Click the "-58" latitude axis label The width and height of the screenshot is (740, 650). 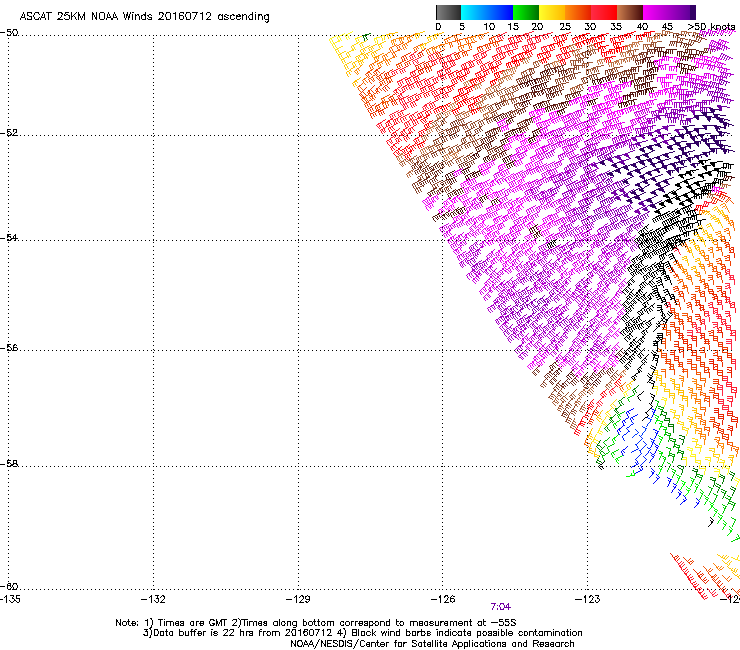click(9, 464)
